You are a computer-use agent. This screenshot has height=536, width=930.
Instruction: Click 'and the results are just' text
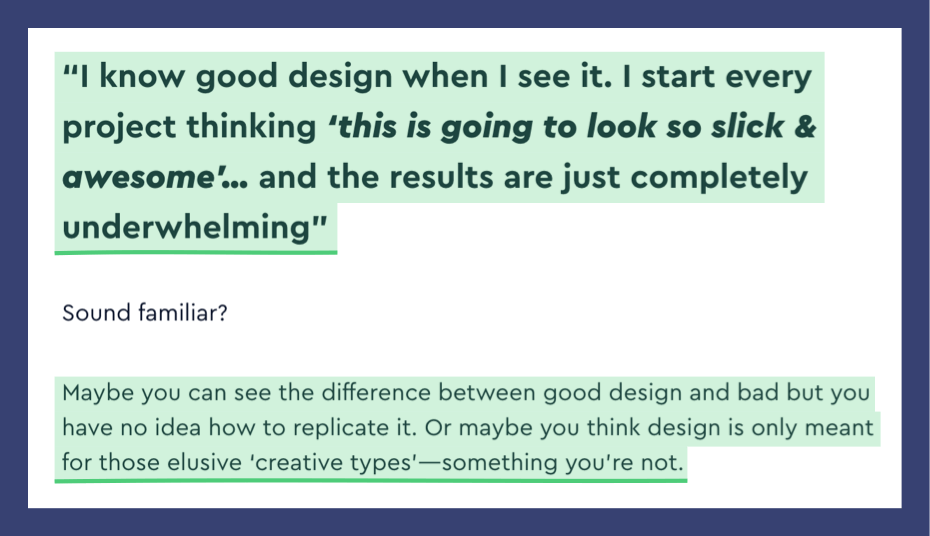tap(439, 178)
